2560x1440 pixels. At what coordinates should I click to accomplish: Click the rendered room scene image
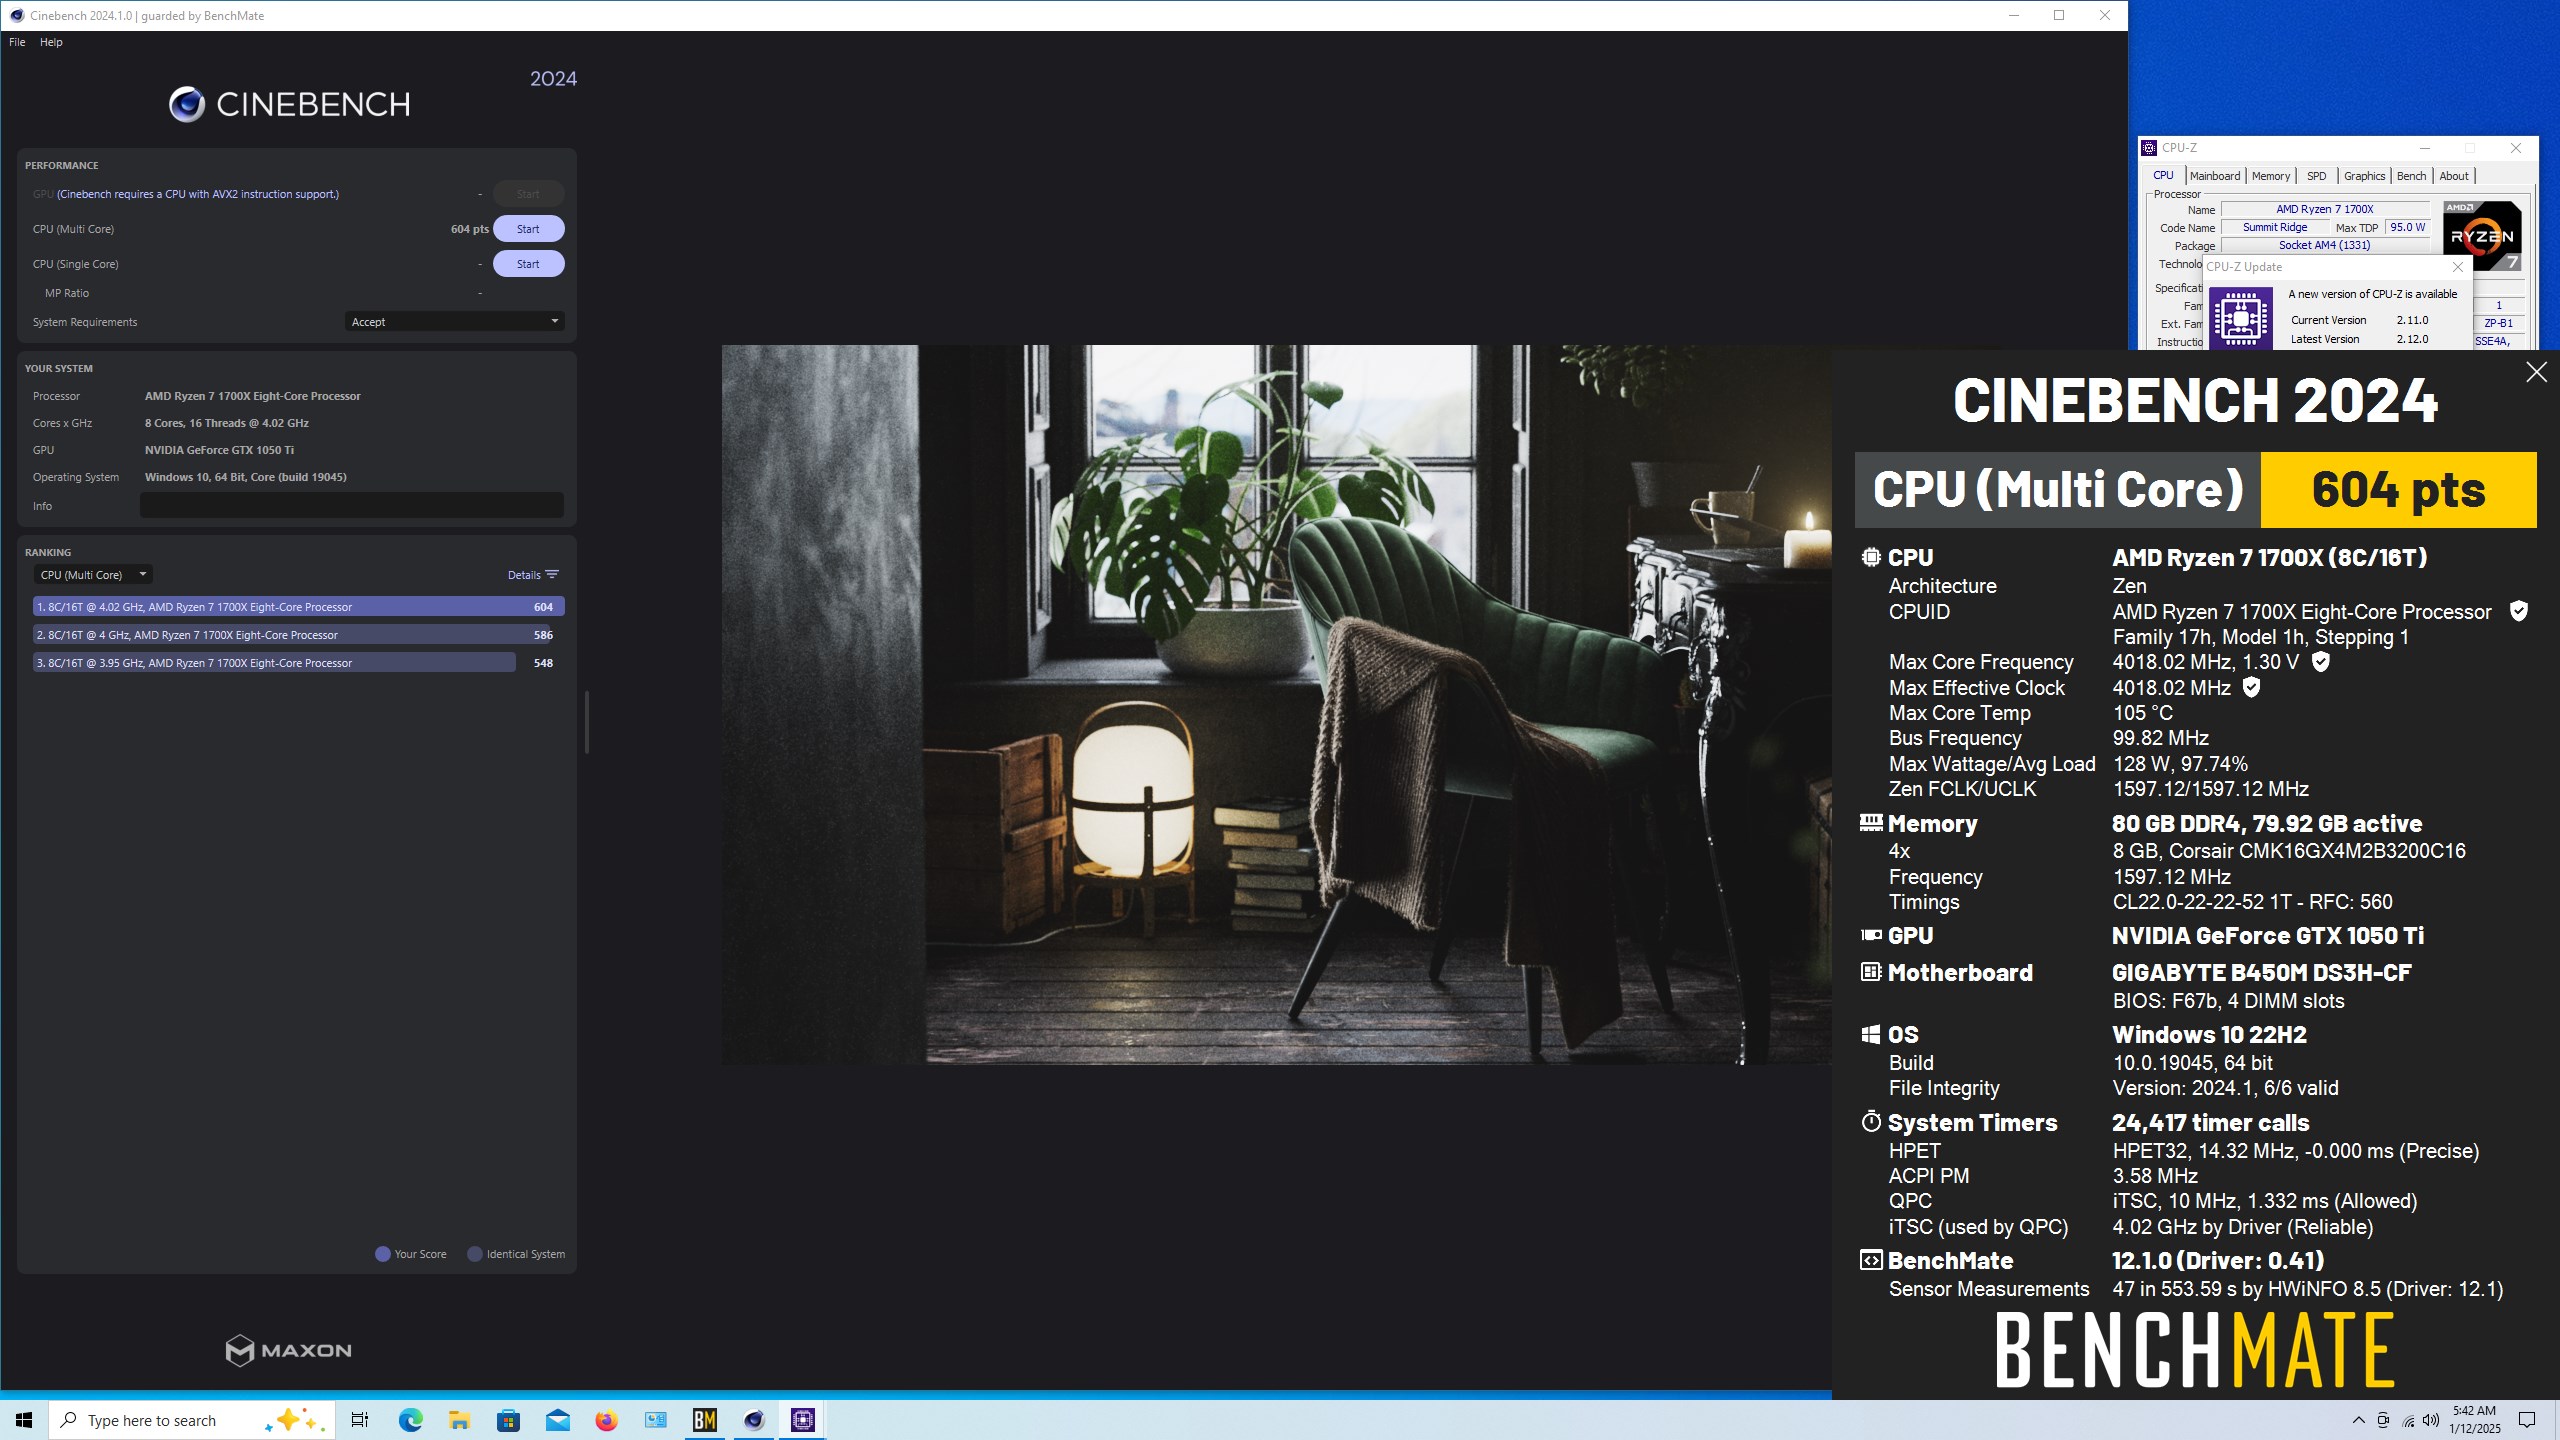1276,705
